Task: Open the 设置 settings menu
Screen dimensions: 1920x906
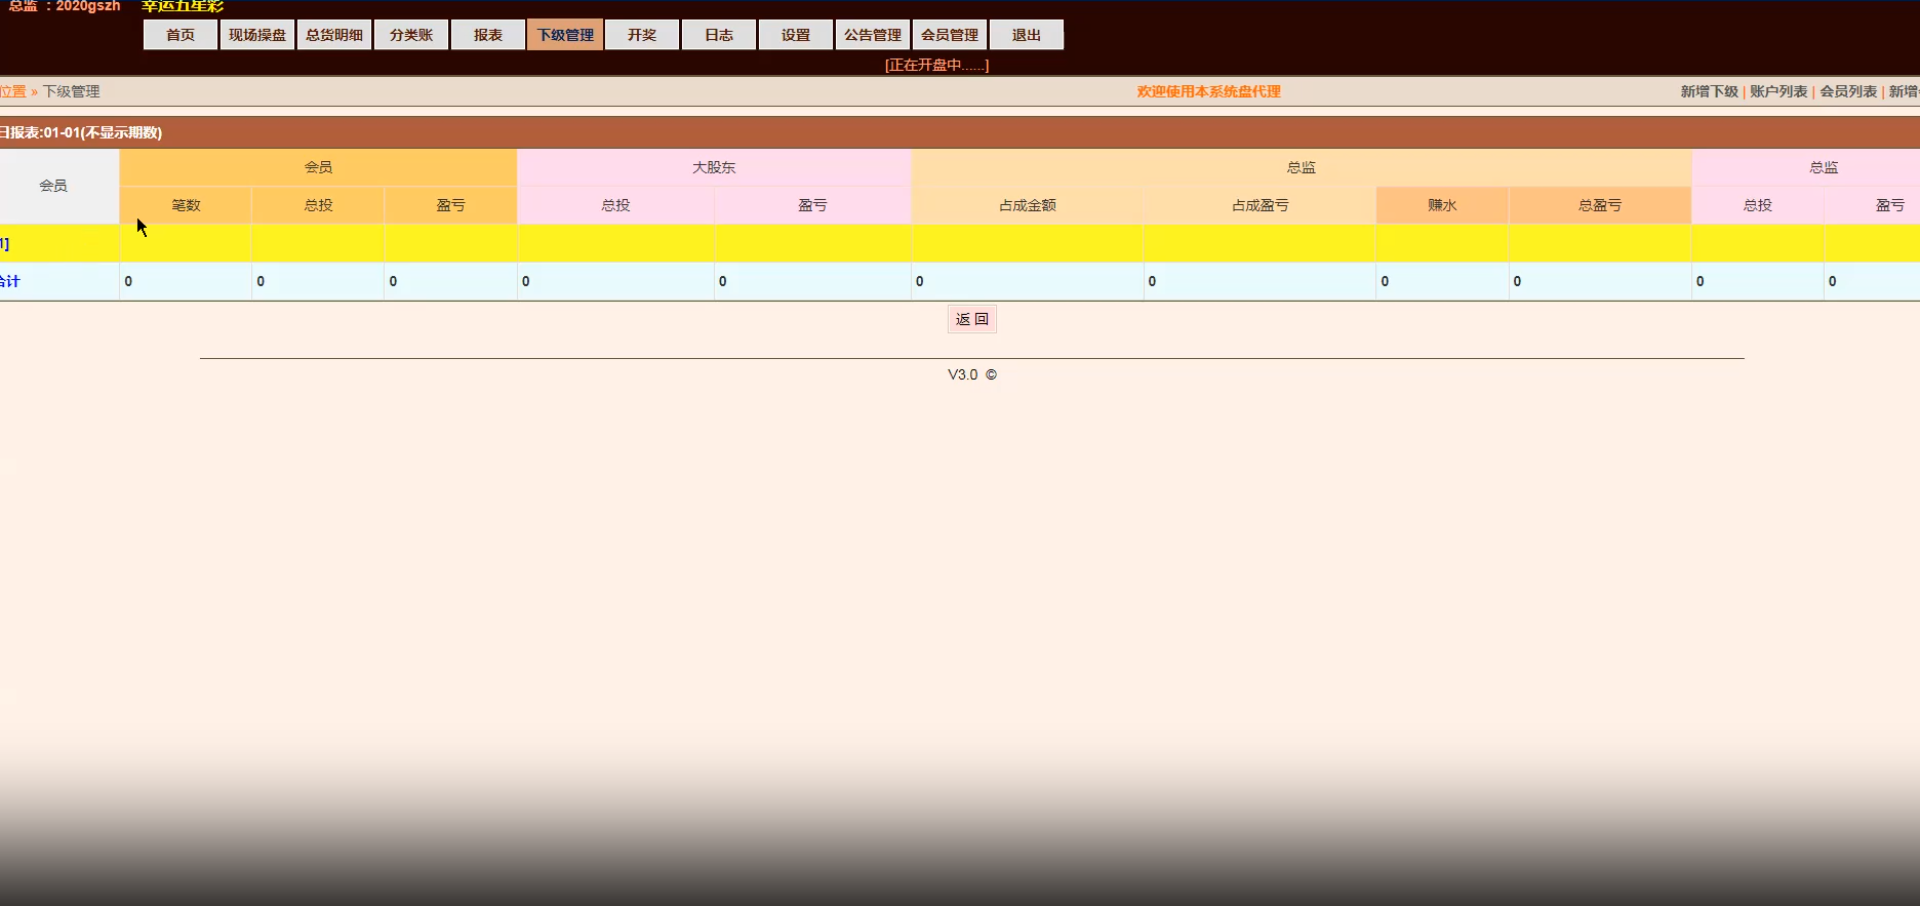Action: tap(796, 35)
